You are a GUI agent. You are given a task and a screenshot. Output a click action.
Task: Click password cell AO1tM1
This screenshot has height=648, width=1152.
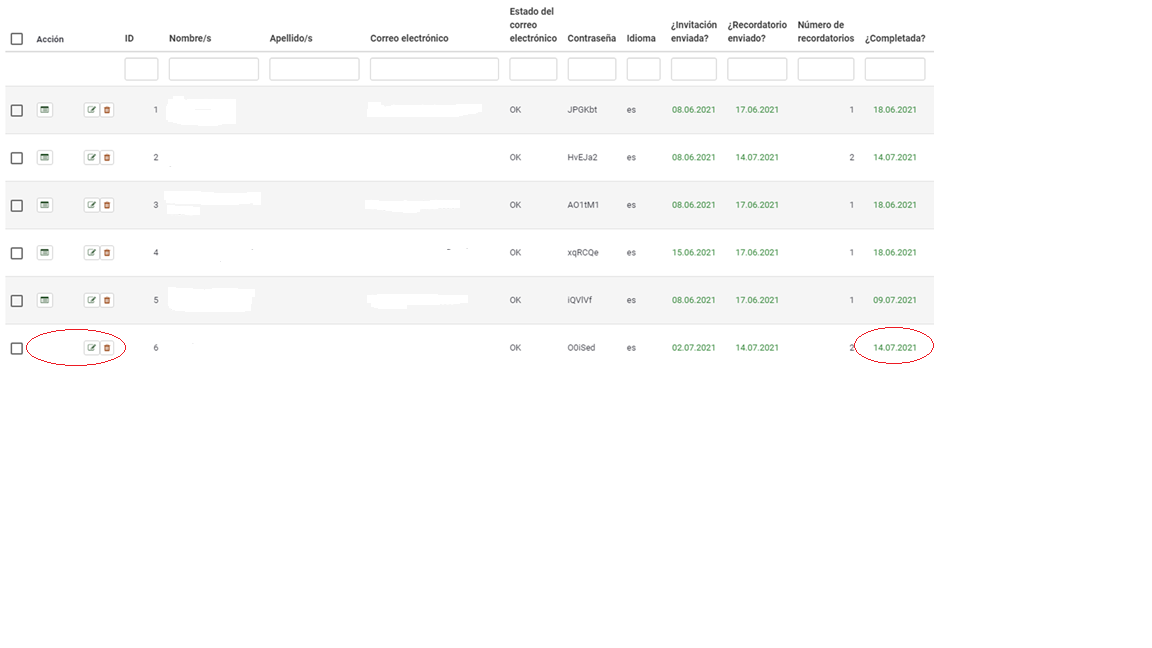point(583,205)
